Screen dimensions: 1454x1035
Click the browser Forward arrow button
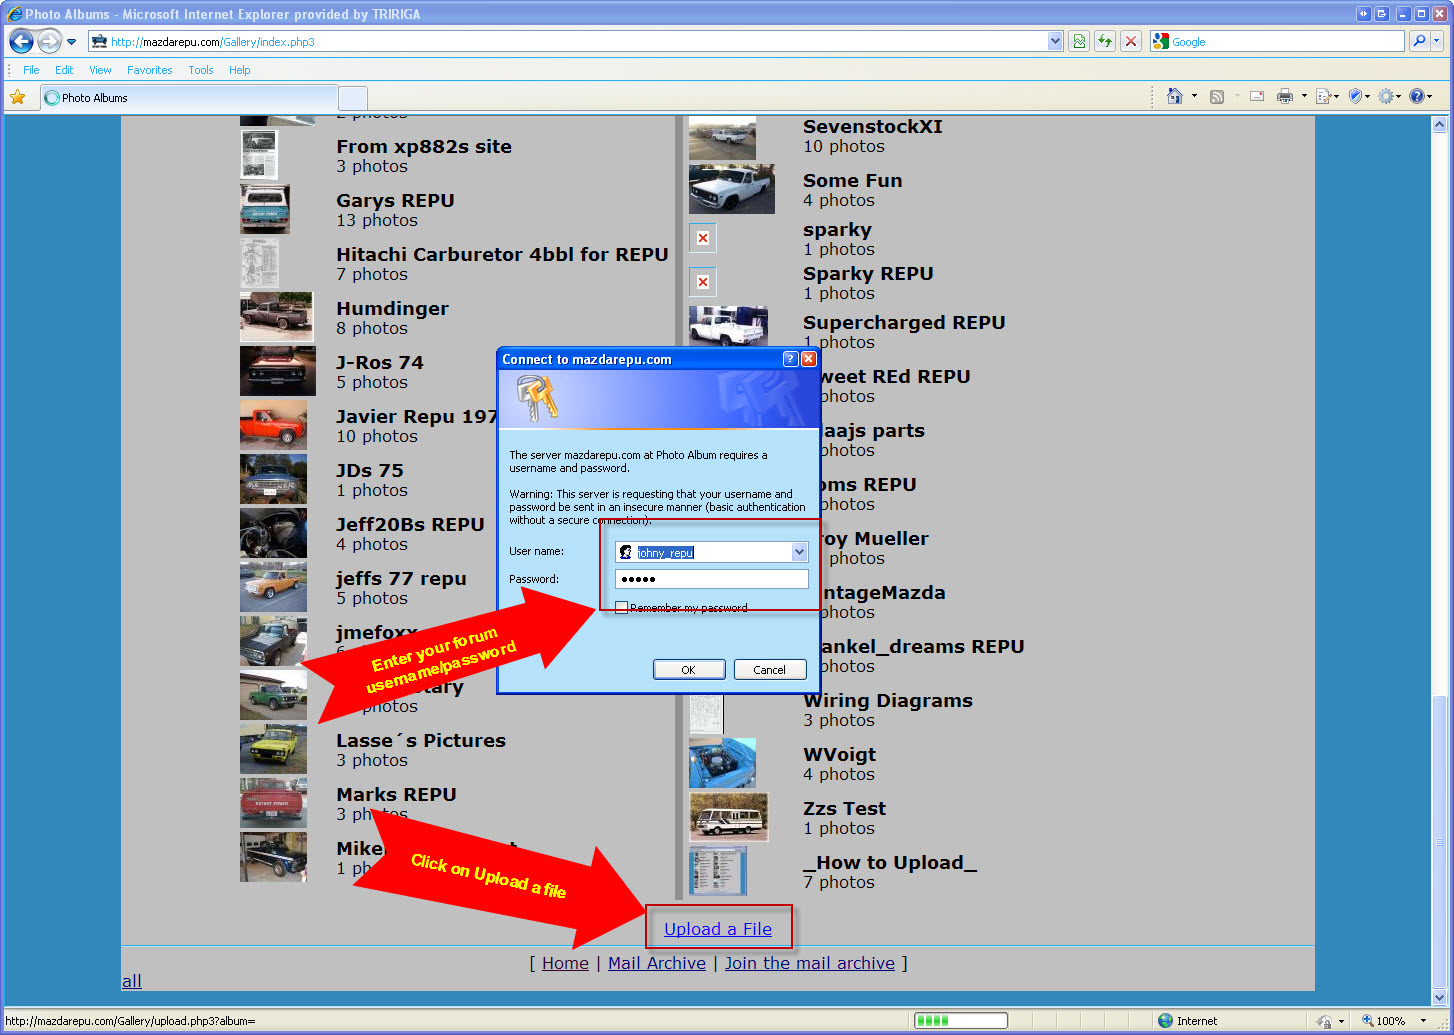[49, 41]
